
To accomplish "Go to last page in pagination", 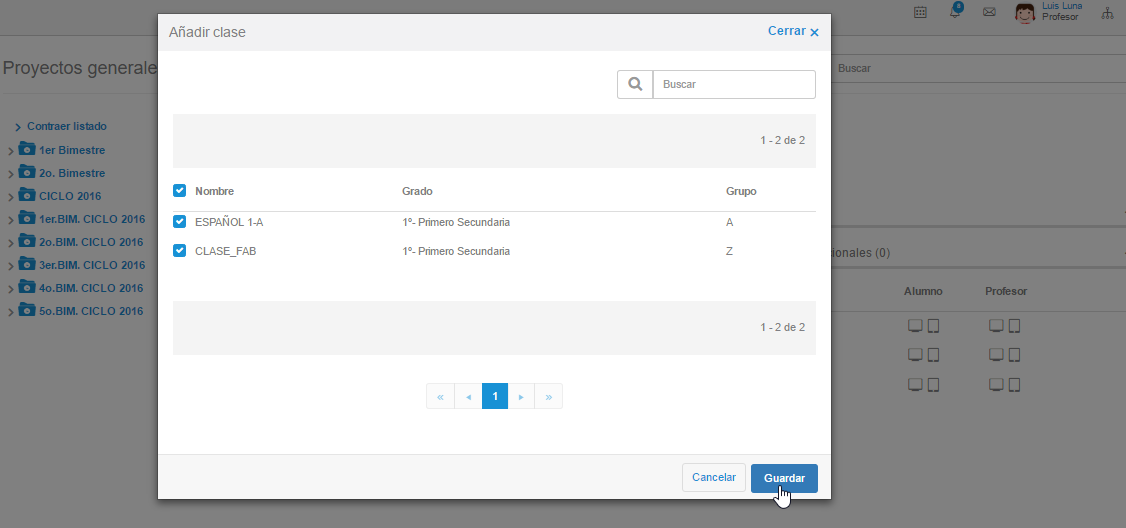I will pos(549,396).
